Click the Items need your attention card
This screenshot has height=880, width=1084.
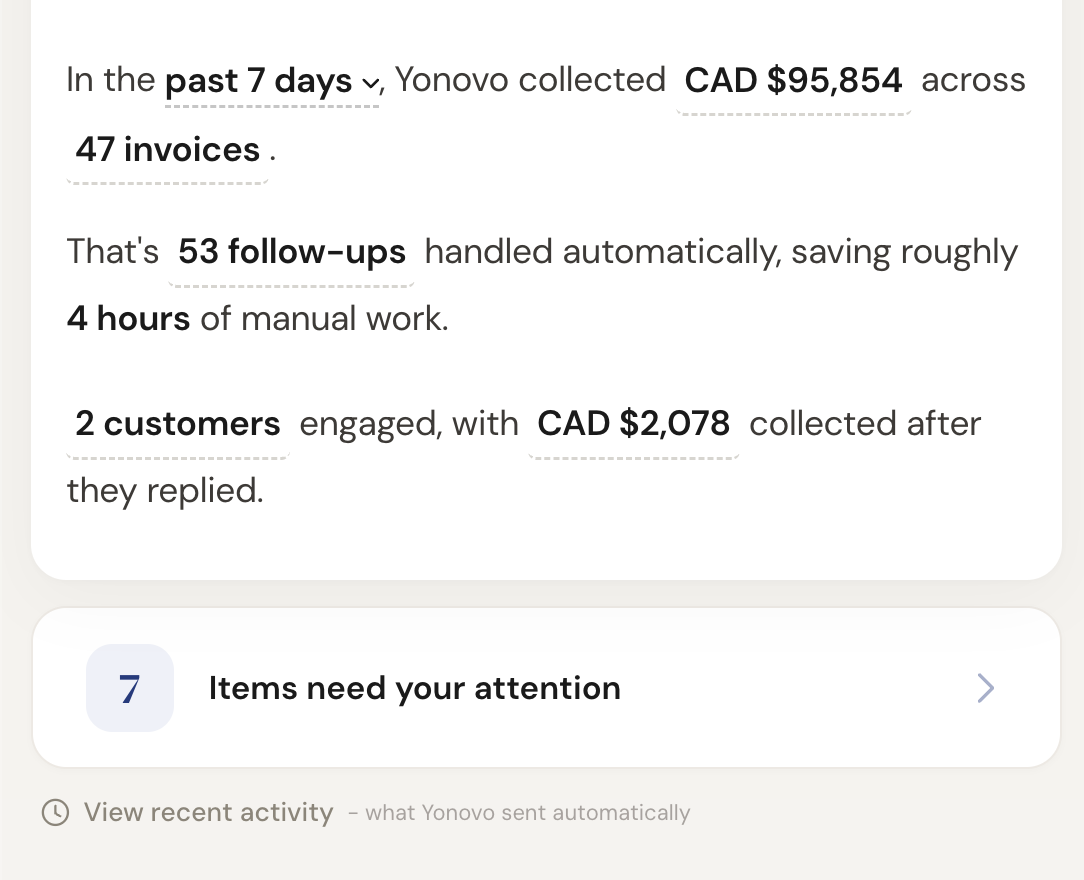[x=547, y=688]
